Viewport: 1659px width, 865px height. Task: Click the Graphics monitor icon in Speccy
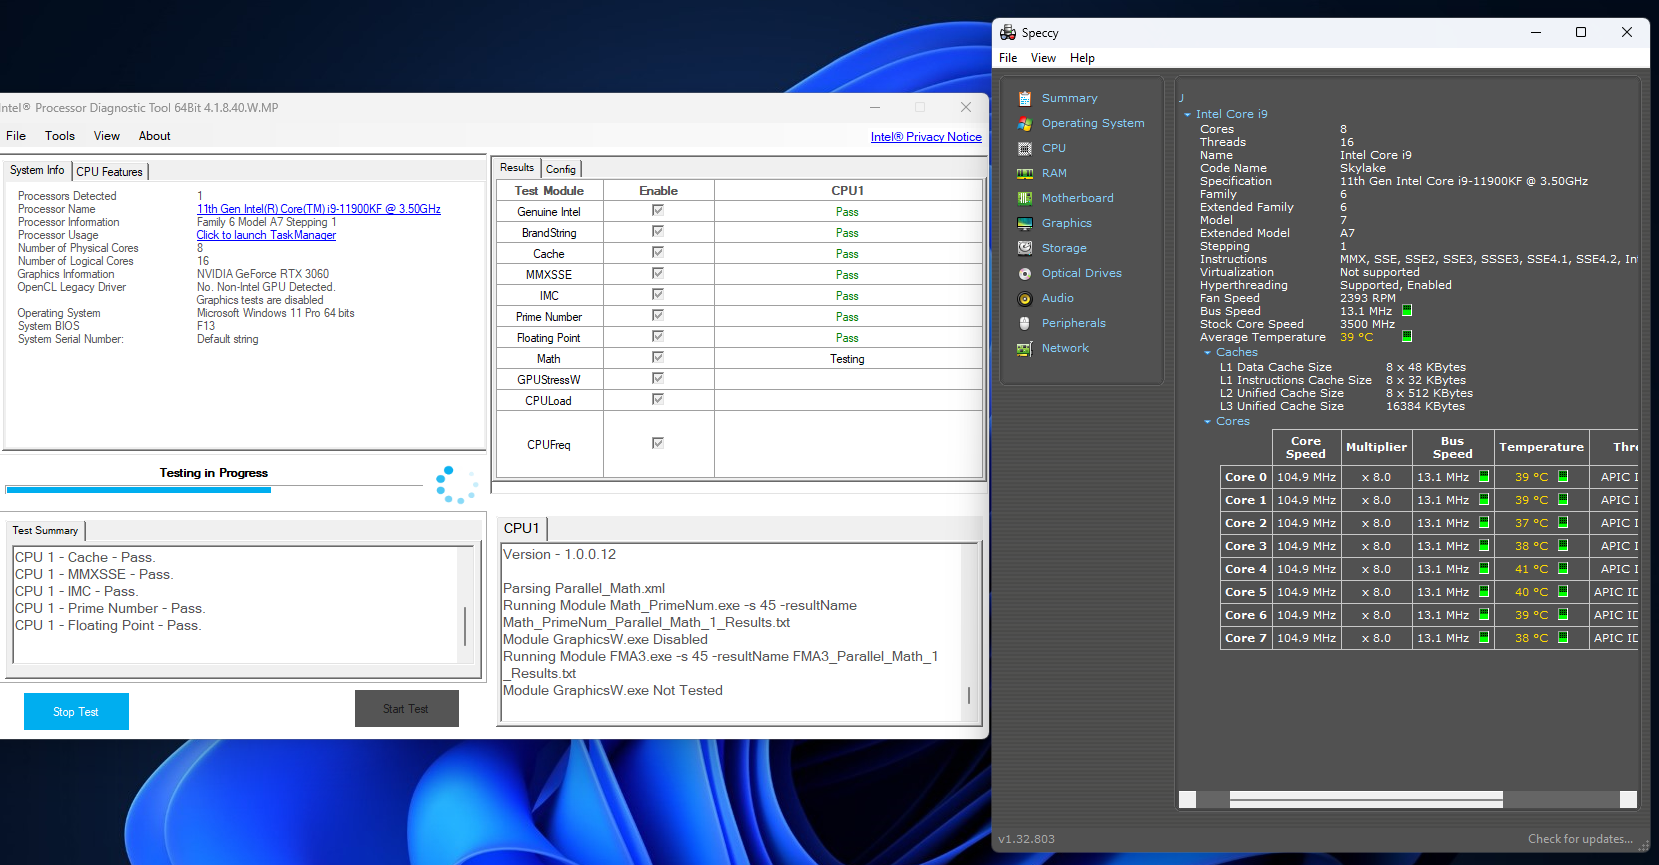click(x=1025, y=223)
